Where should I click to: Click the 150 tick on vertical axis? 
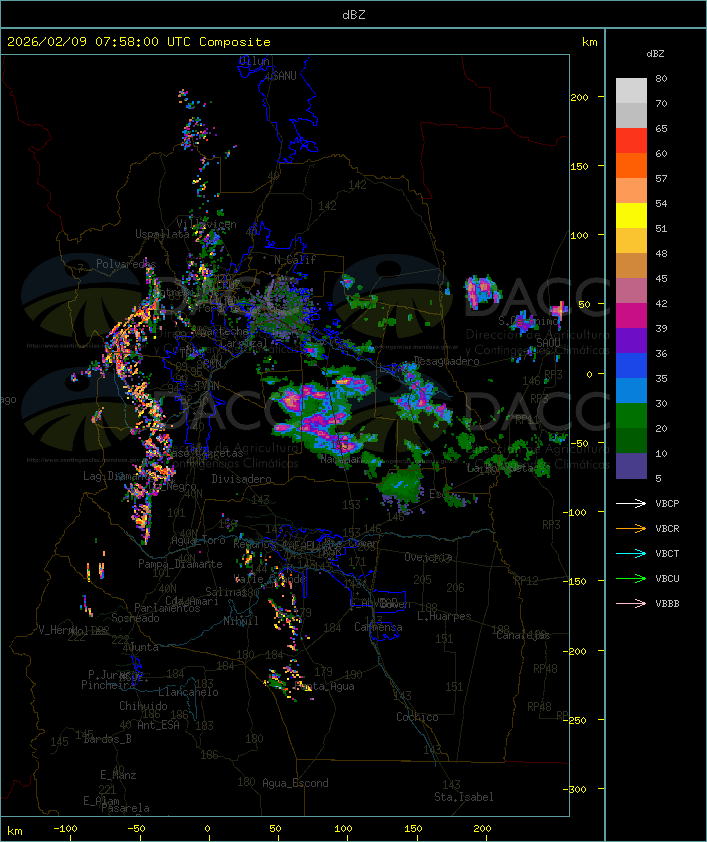point(579,166)
